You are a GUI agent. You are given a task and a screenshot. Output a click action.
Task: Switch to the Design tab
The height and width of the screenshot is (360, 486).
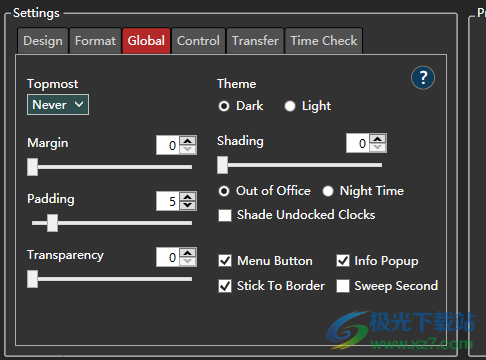point(43,41)
